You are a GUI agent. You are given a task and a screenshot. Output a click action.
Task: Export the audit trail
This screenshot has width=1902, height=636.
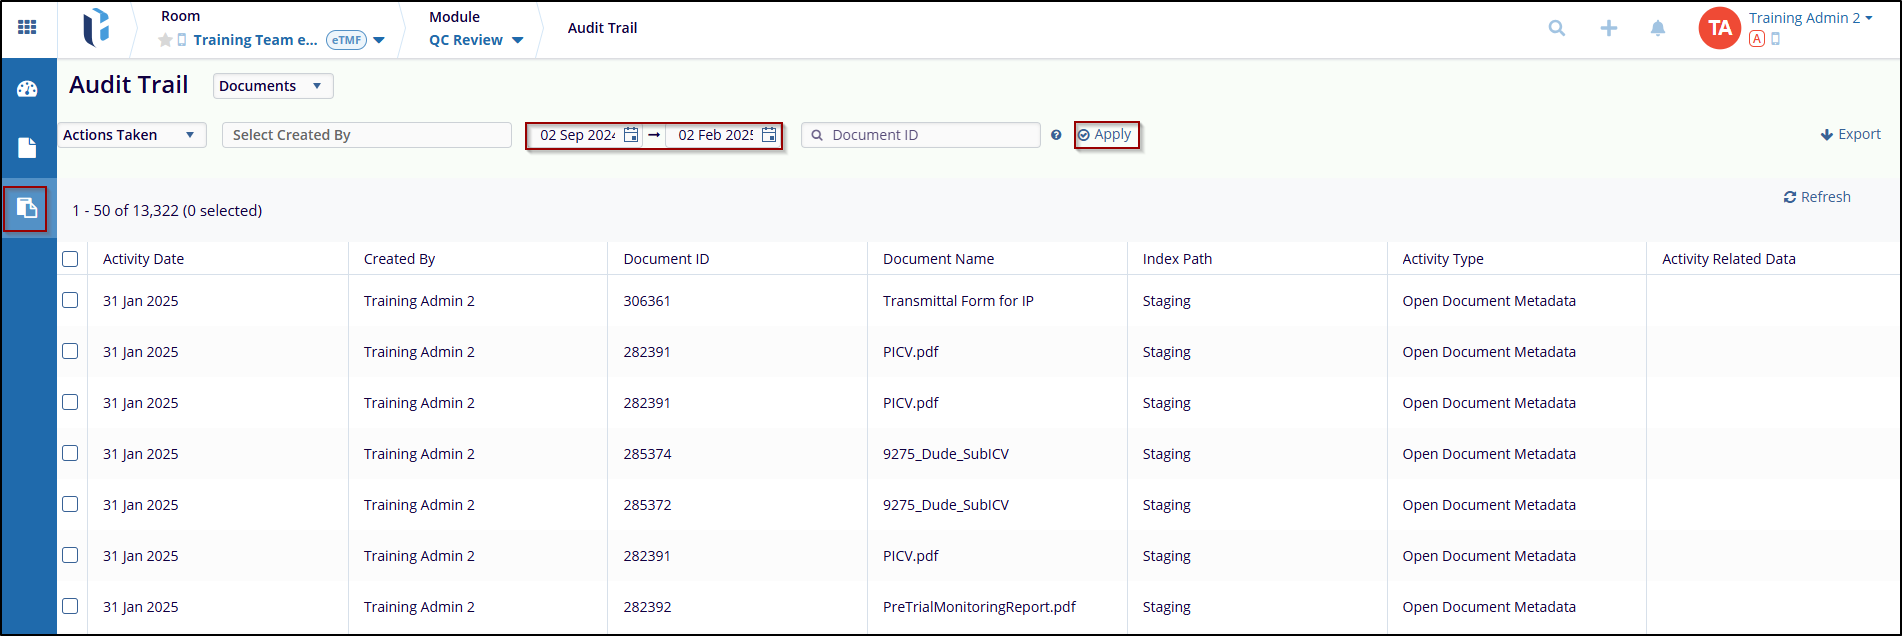[x=1850, y=134]
